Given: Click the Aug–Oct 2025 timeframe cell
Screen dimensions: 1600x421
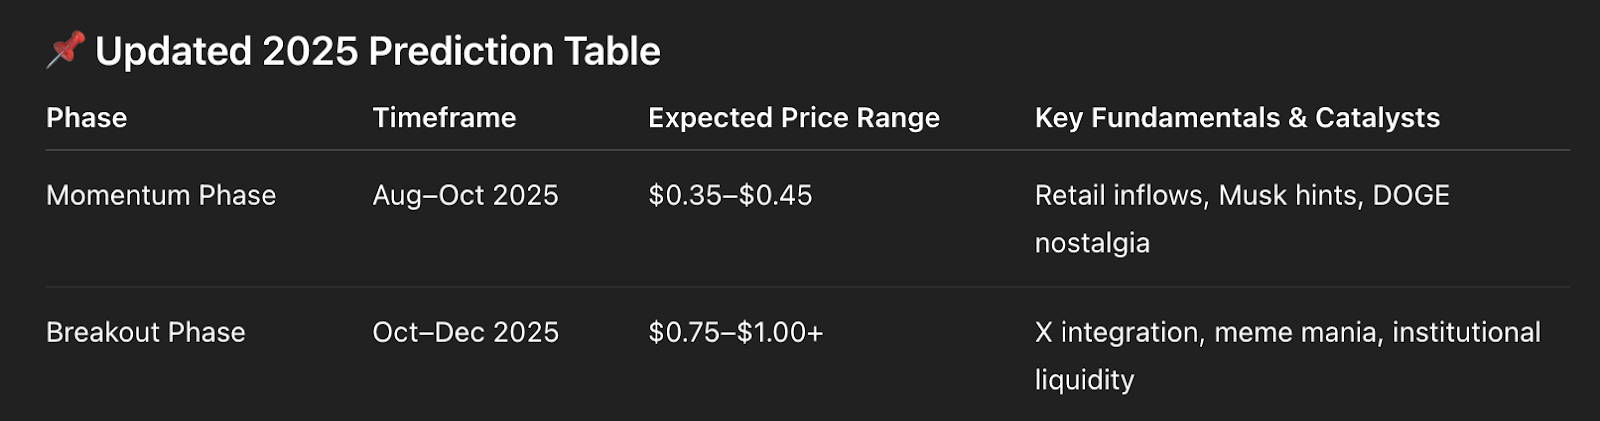Looking at the screenshot, I should (465, 195).
